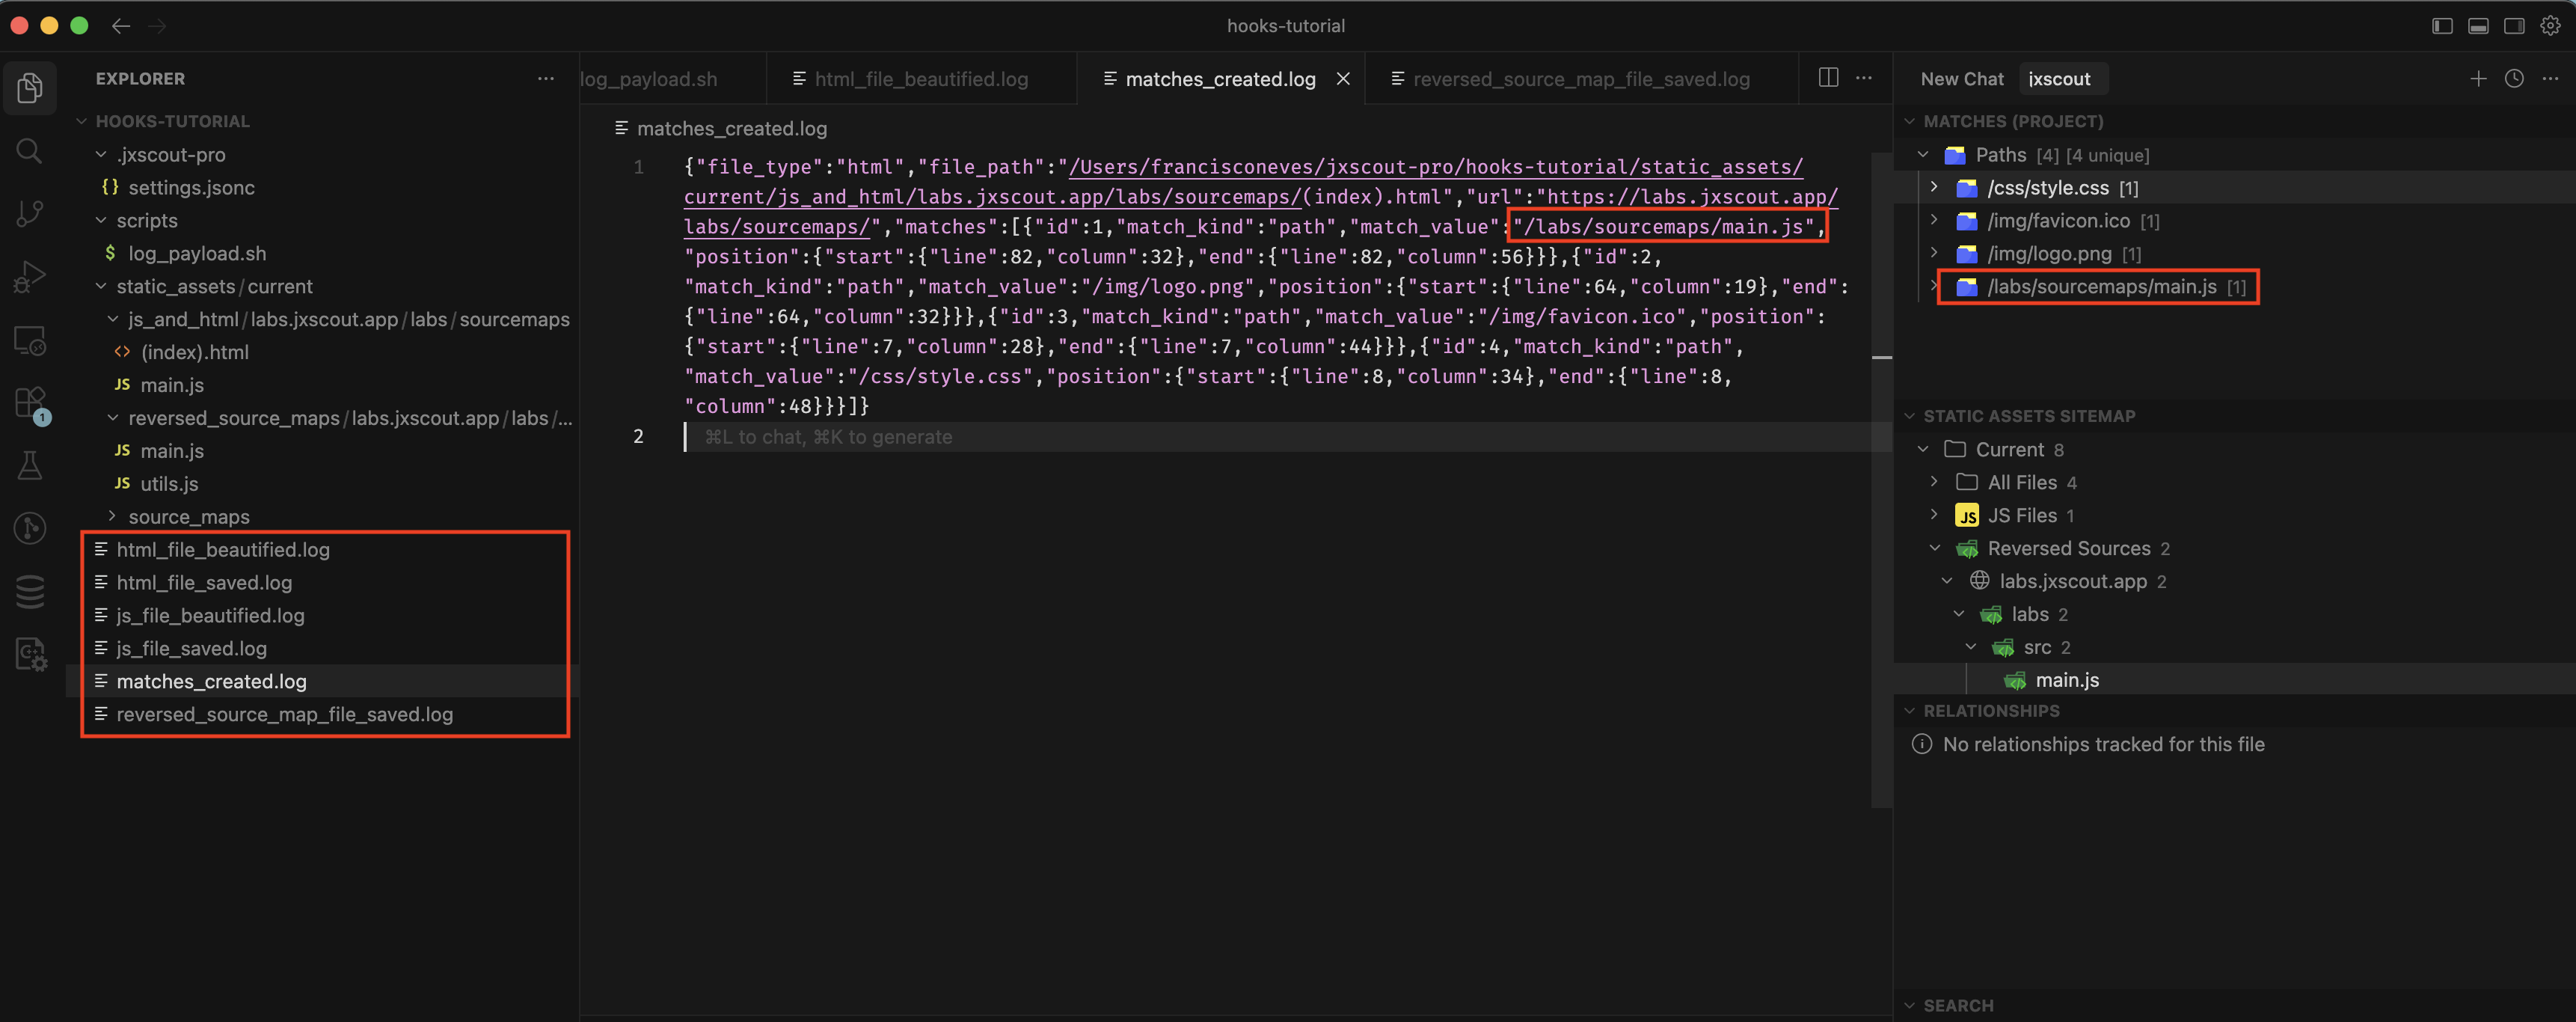Switch to New Chat tab
This screenshot has height=1022, width=2576.
1961,79
